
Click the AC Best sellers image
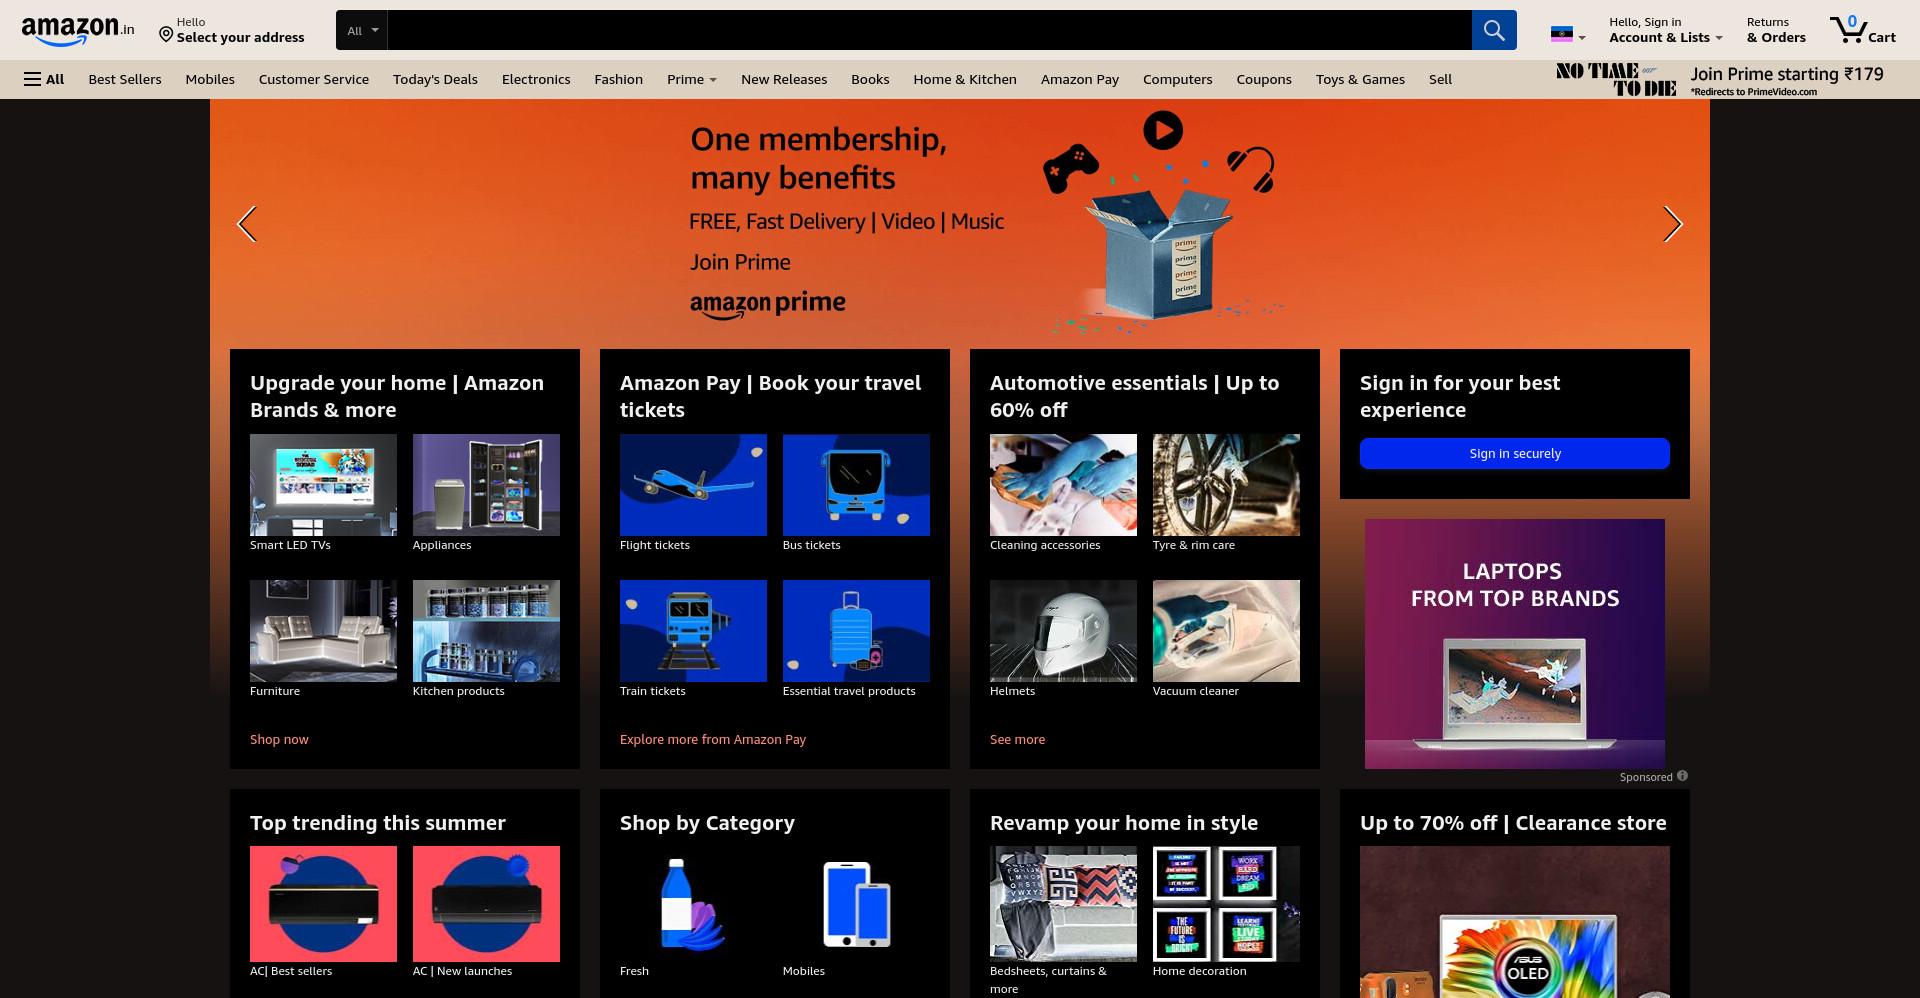(323, 904)
